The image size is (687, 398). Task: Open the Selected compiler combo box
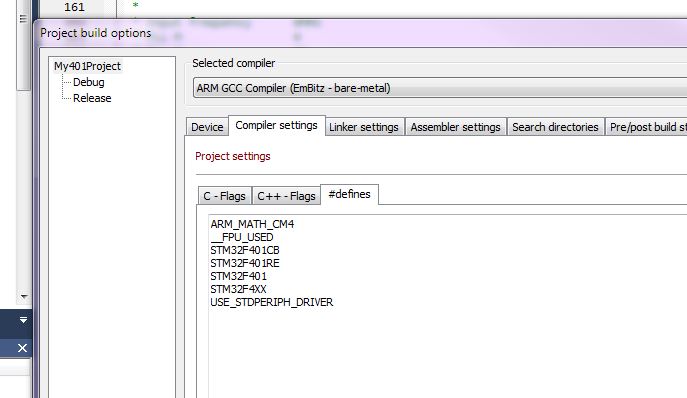pos(440,88)
